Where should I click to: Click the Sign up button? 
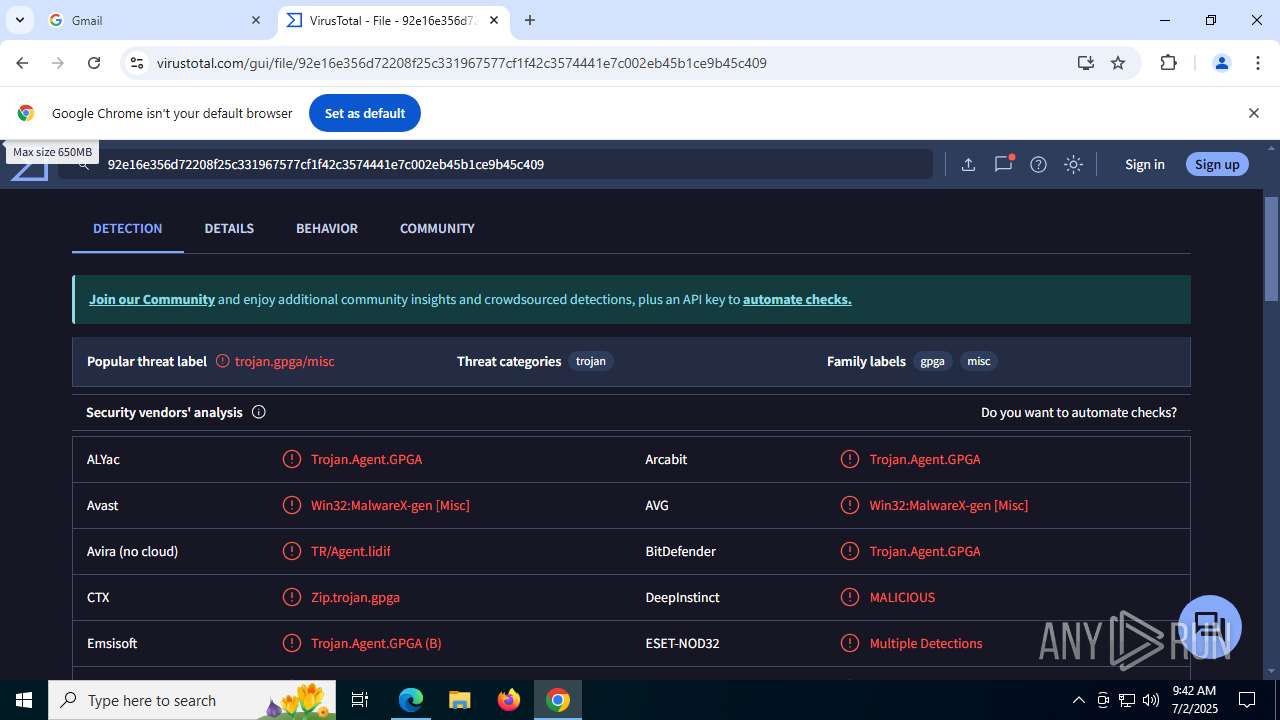(1217, 164)
